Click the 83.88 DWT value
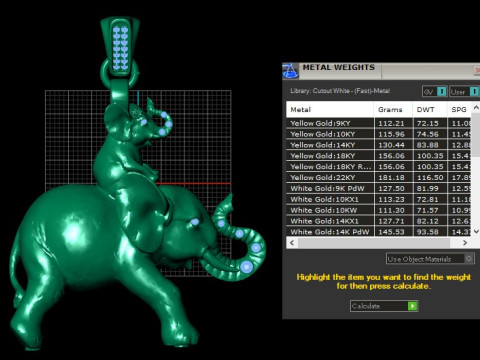The height and width of the screenshot is (360, 480). [x=428, y=145]
